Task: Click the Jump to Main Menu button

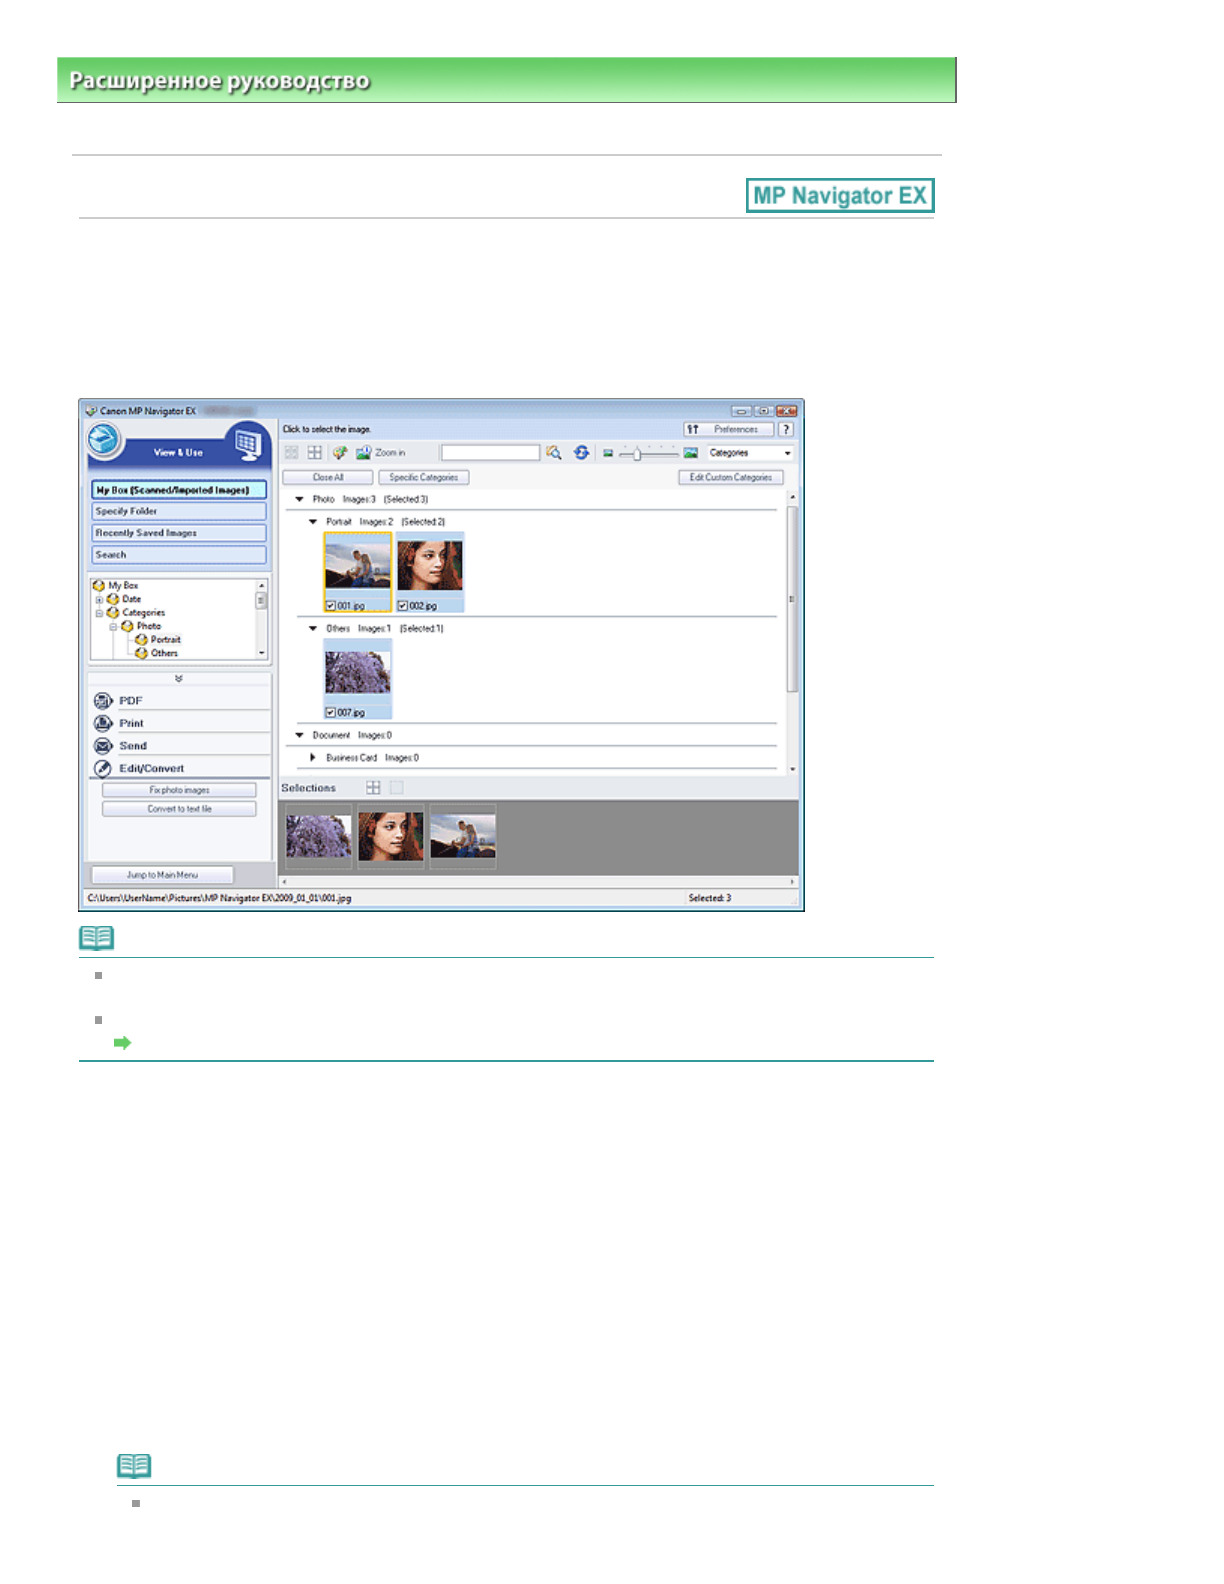Action: pos(162,875)
